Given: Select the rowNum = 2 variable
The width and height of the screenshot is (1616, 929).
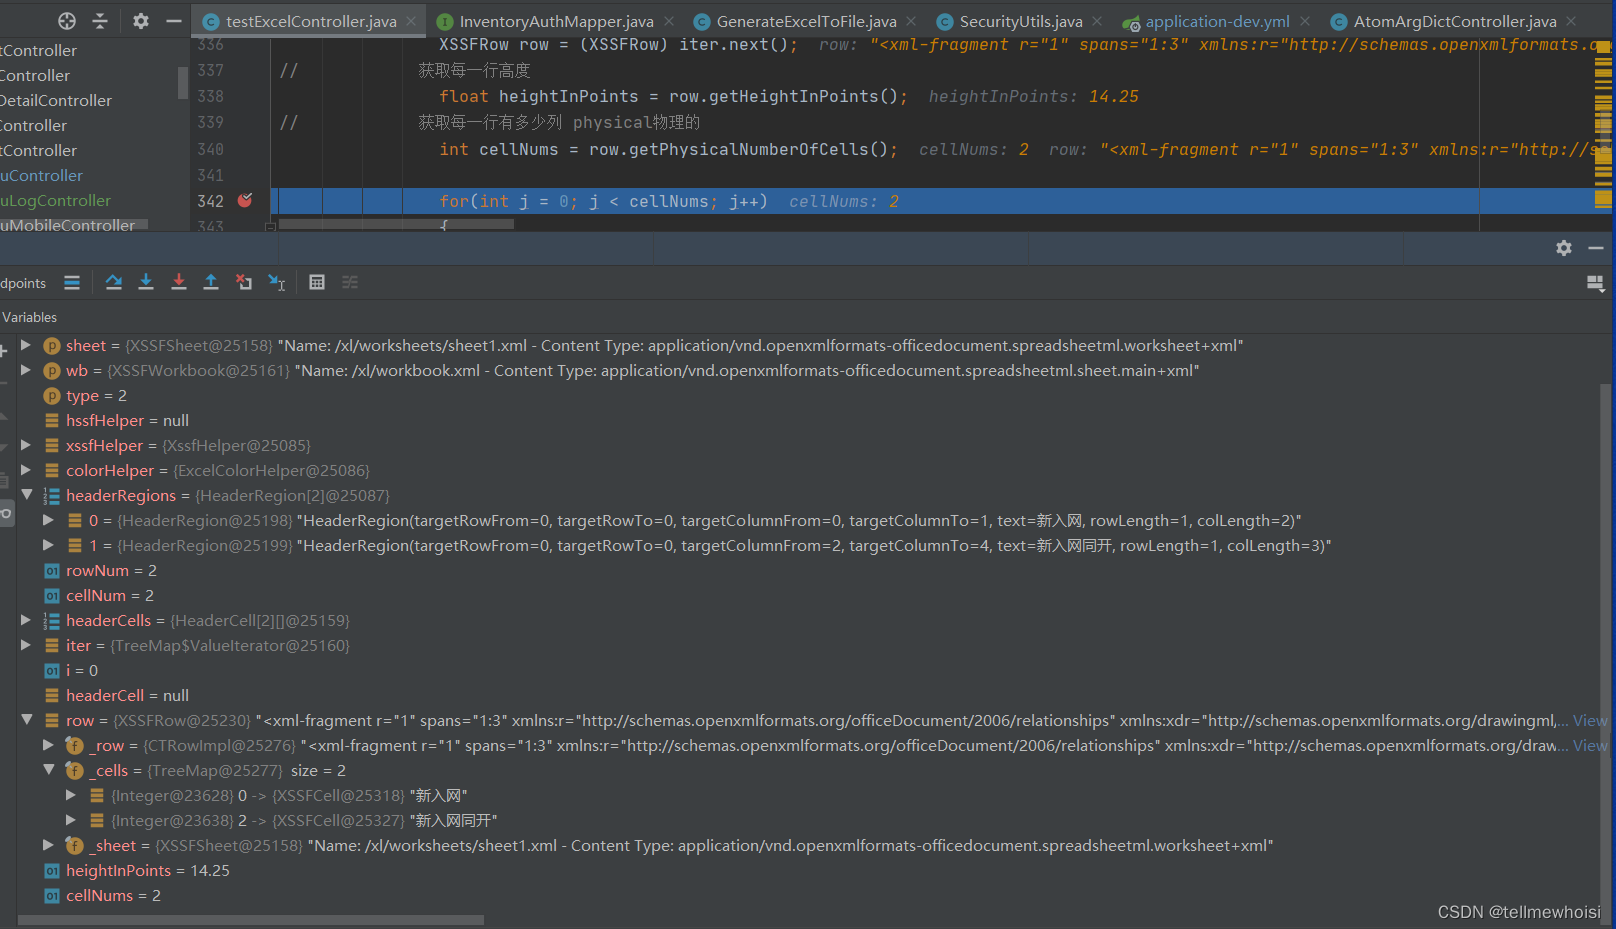Looking at the screenshot, I should pos(111,570).
